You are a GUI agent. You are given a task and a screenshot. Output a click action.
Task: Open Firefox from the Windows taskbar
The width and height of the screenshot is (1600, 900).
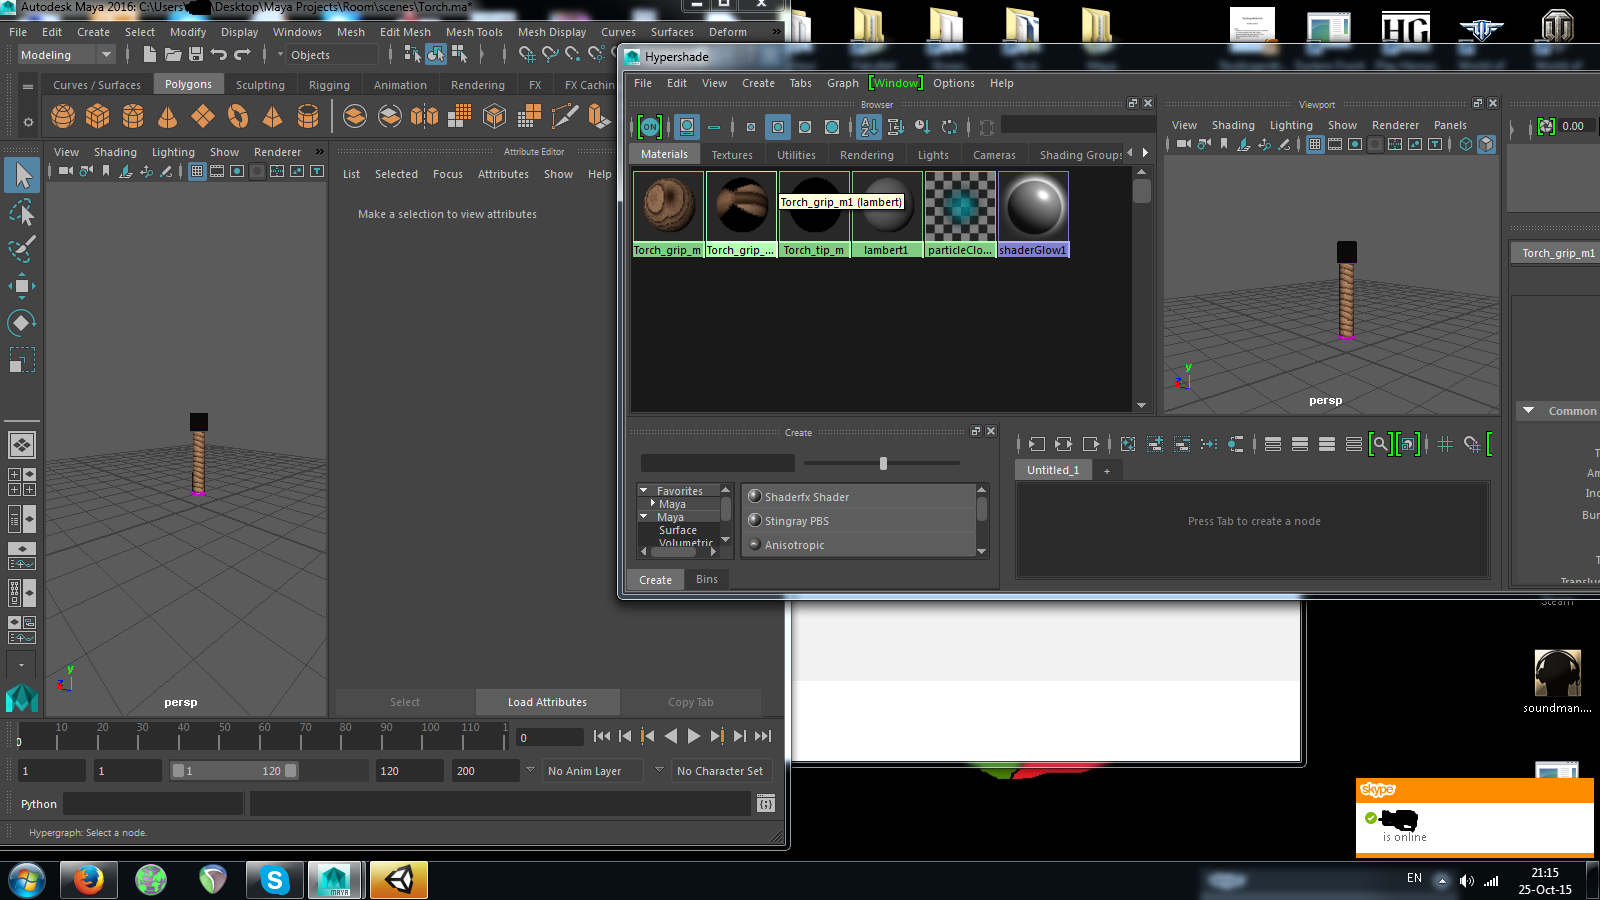point(88,880)
